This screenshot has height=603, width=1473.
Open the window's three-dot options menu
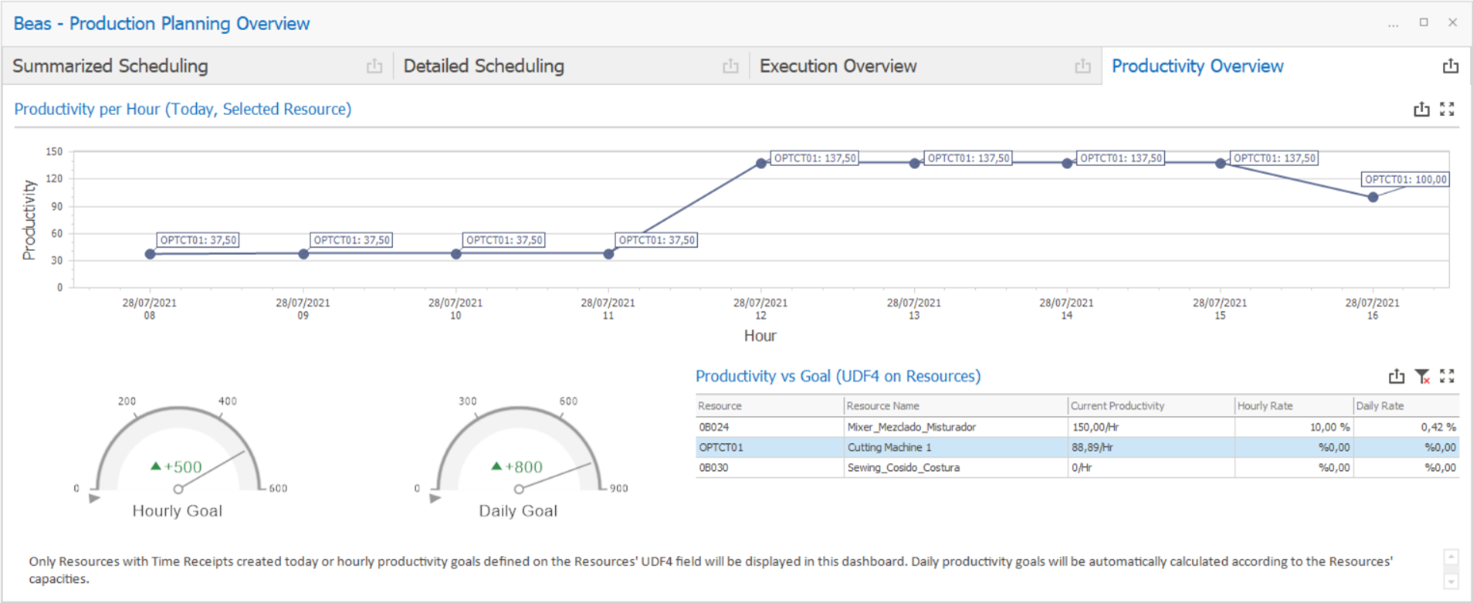click(x=1393, y=24)
